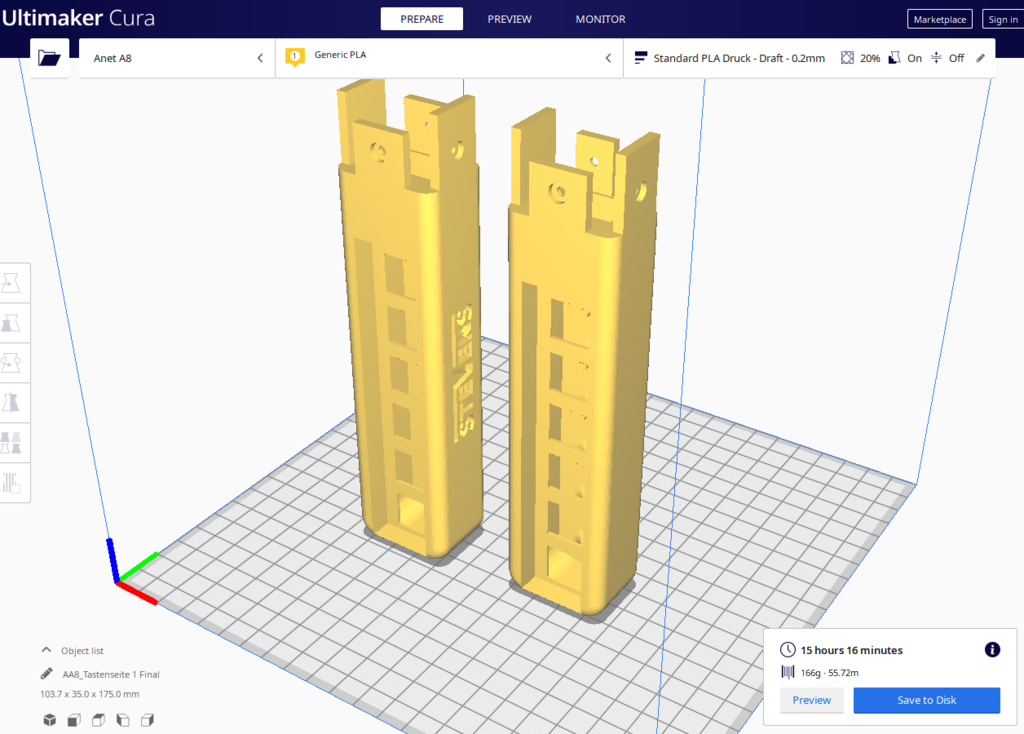Select the Move tool in left toolbar
The width and height of the screenshot is (1024, 734).
tap(13, 284)
